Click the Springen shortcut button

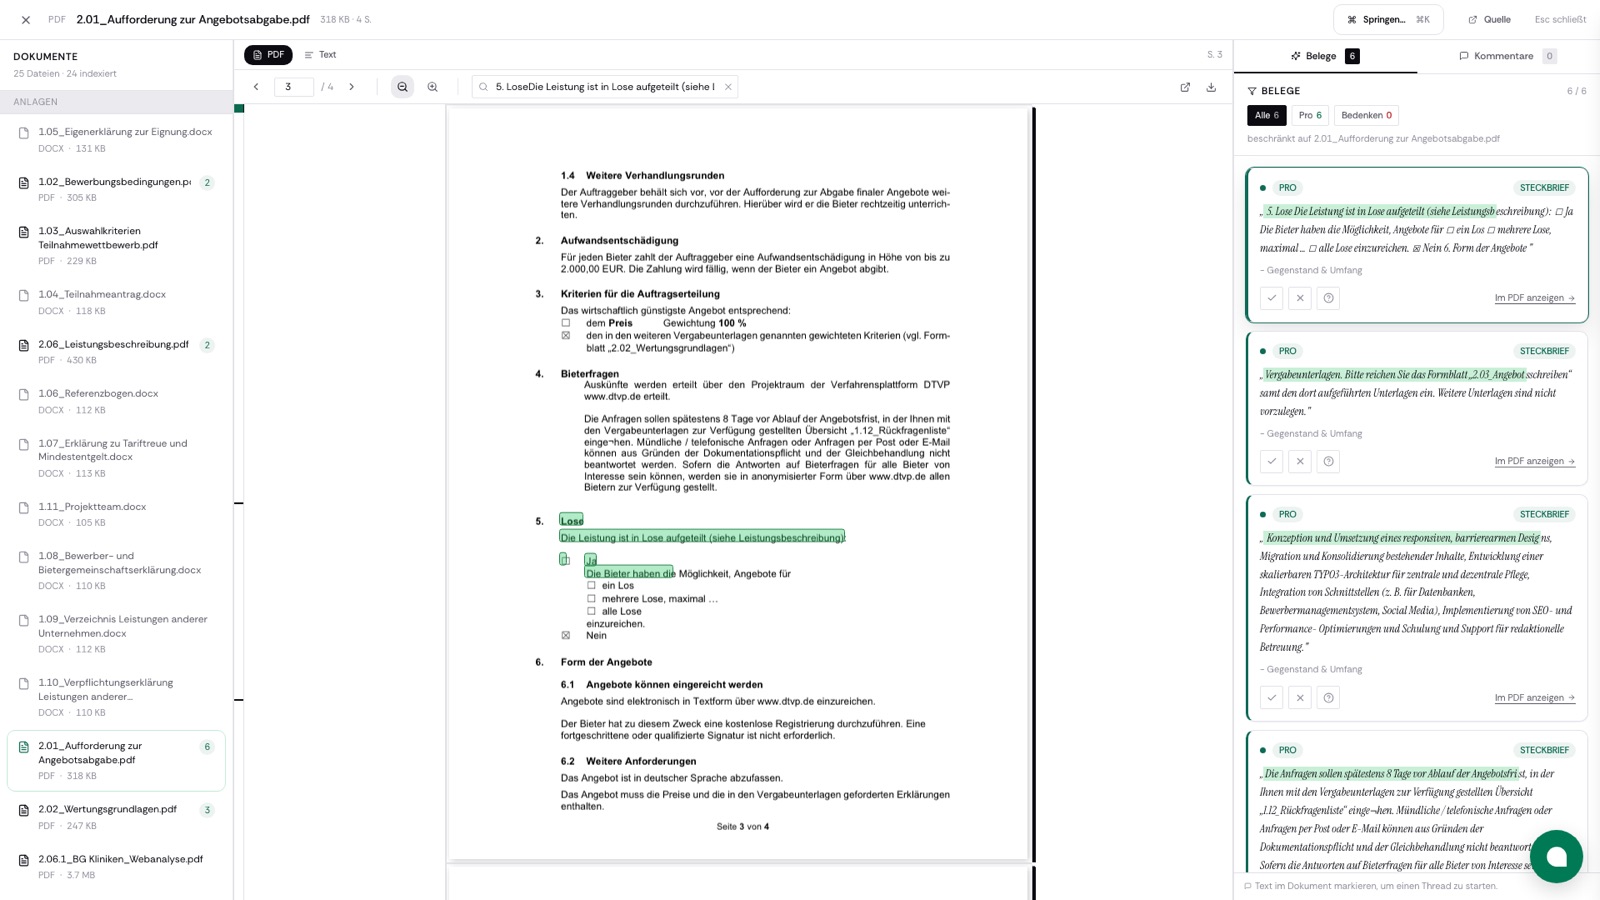point(1388,20)
